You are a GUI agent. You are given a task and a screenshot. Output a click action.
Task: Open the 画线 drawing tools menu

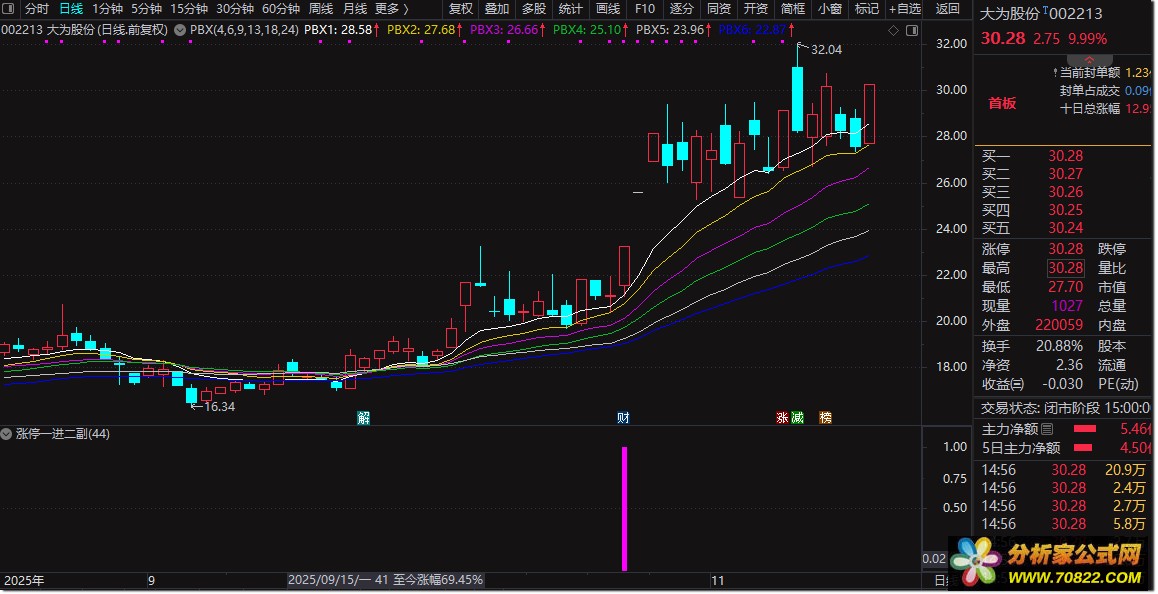pyautogui.click(x=608, y=9)
